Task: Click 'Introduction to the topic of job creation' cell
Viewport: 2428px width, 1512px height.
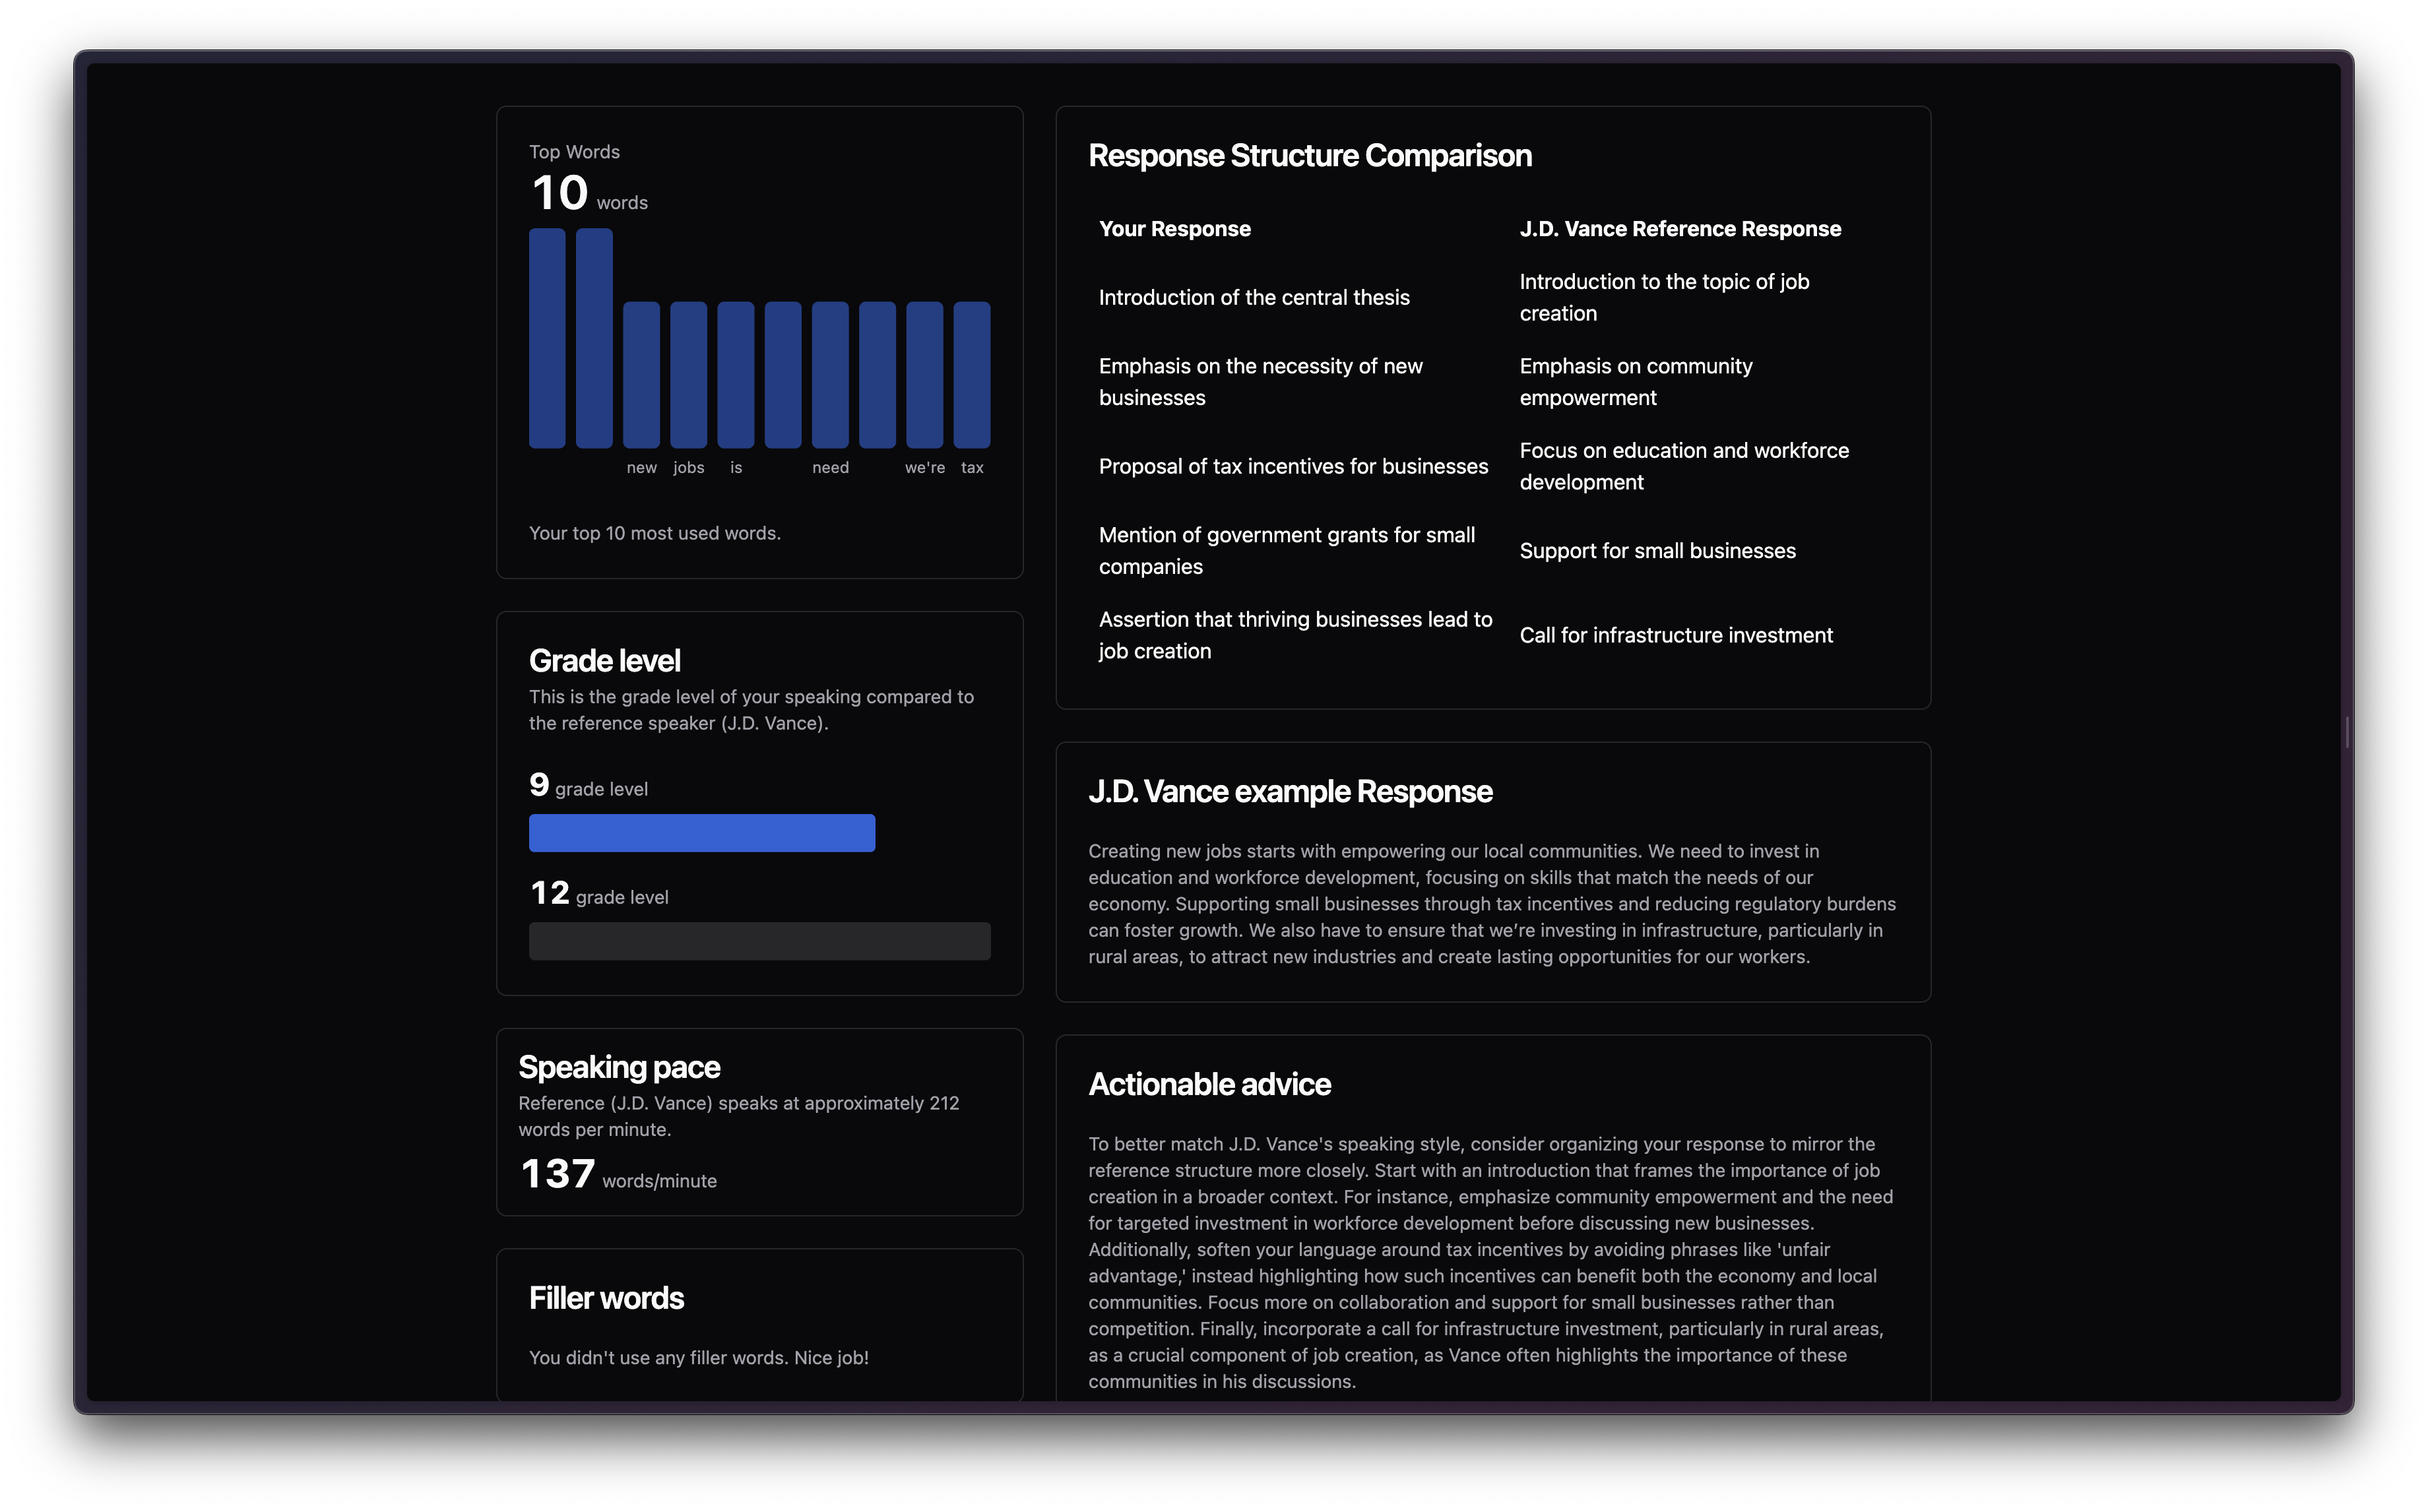Action: pos(1664,297)
